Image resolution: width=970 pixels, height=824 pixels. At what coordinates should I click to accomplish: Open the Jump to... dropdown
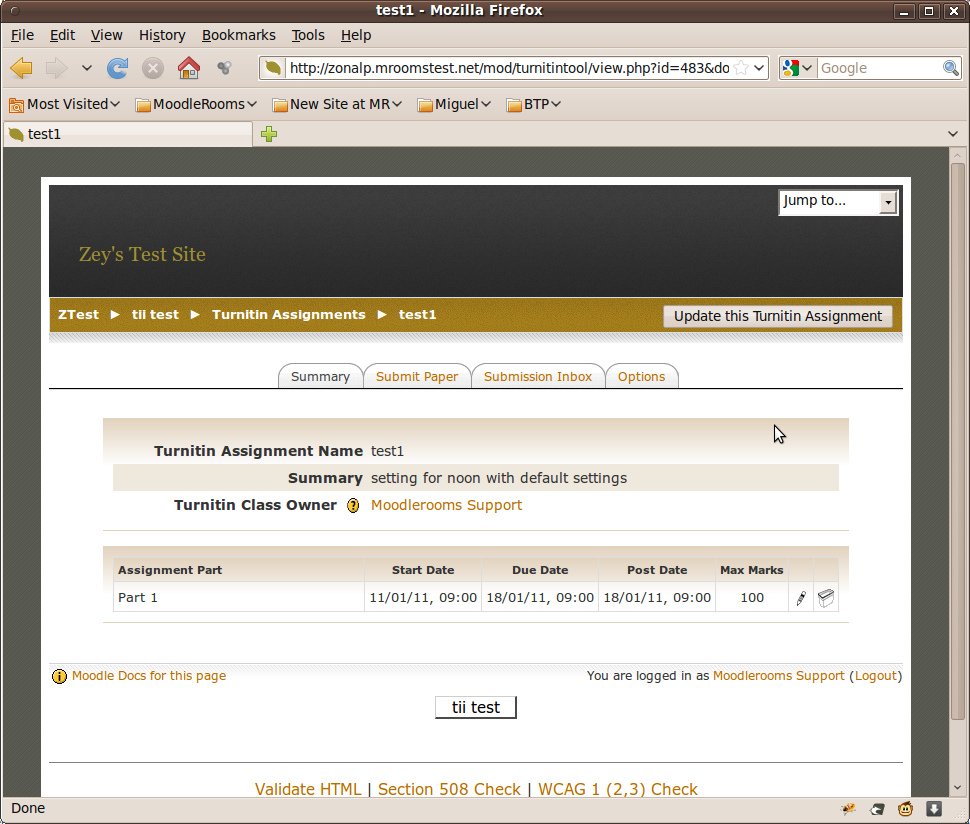[x=838, y=202]
